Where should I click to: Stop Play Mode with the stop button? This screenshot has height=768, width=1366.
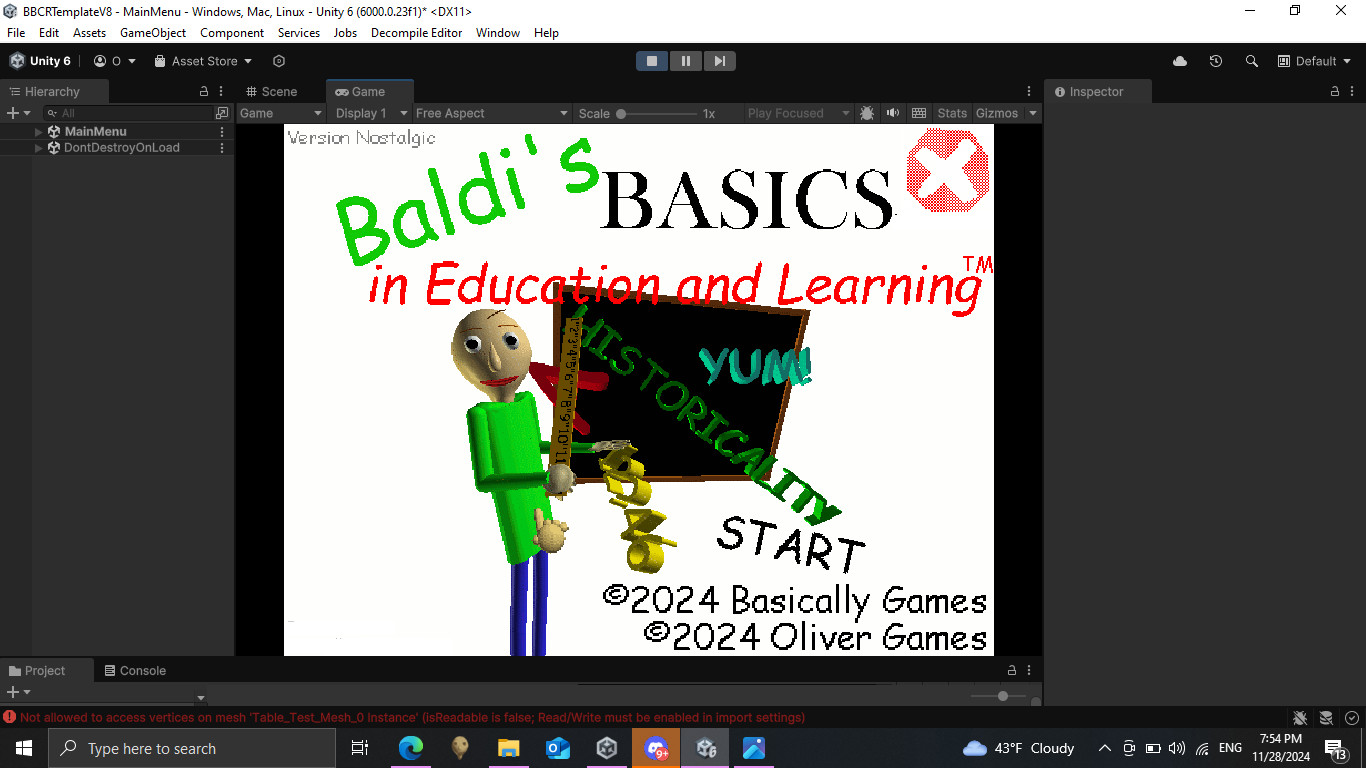[652, 60]
